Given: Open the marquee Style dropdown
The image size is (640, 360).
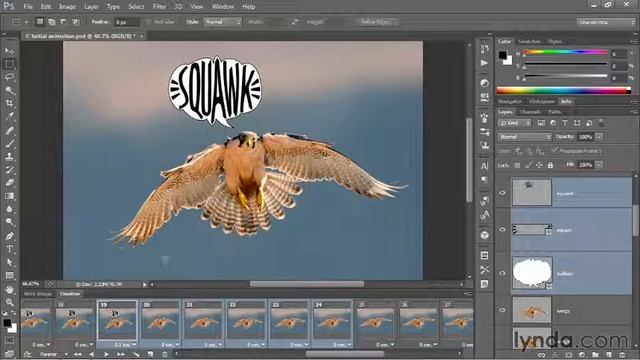Looking at the screenshot, I should click(x=223, y=22).
